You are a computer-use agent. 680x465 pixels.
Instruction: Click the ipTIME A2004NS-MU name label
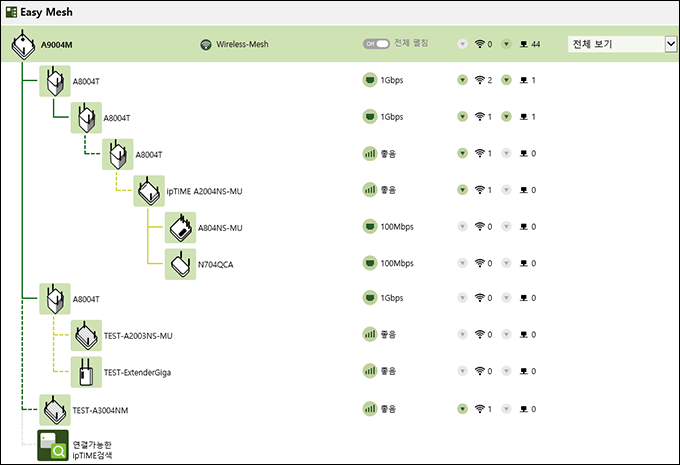[204, 191]
